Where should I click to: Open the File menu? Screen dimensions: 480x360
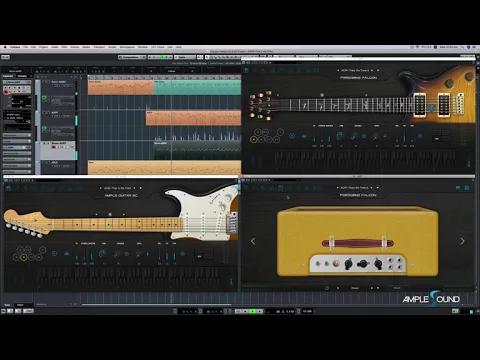click(x=25, y=47)
